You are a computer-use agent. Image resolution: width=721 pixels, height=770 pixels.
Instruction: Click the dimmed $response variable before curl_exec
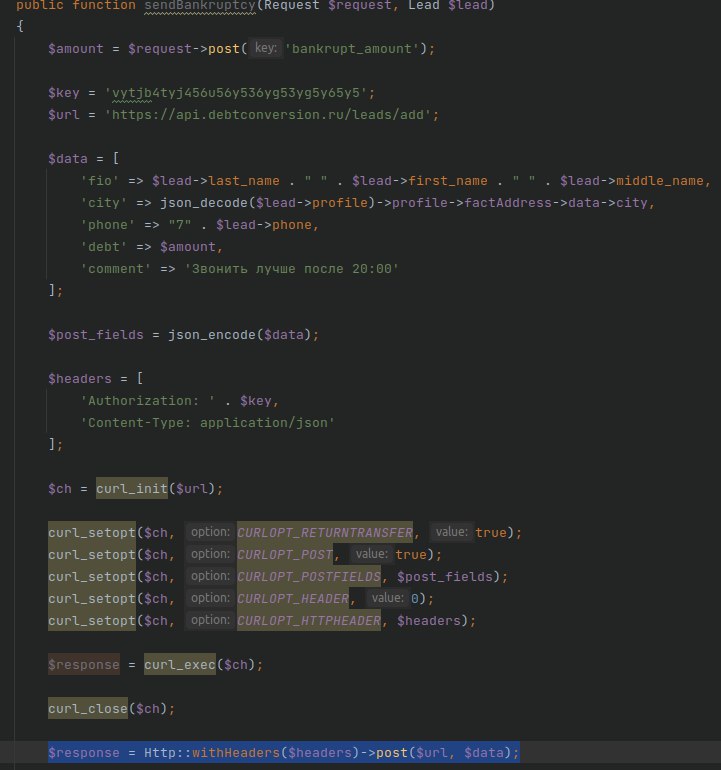coord(84,664)
